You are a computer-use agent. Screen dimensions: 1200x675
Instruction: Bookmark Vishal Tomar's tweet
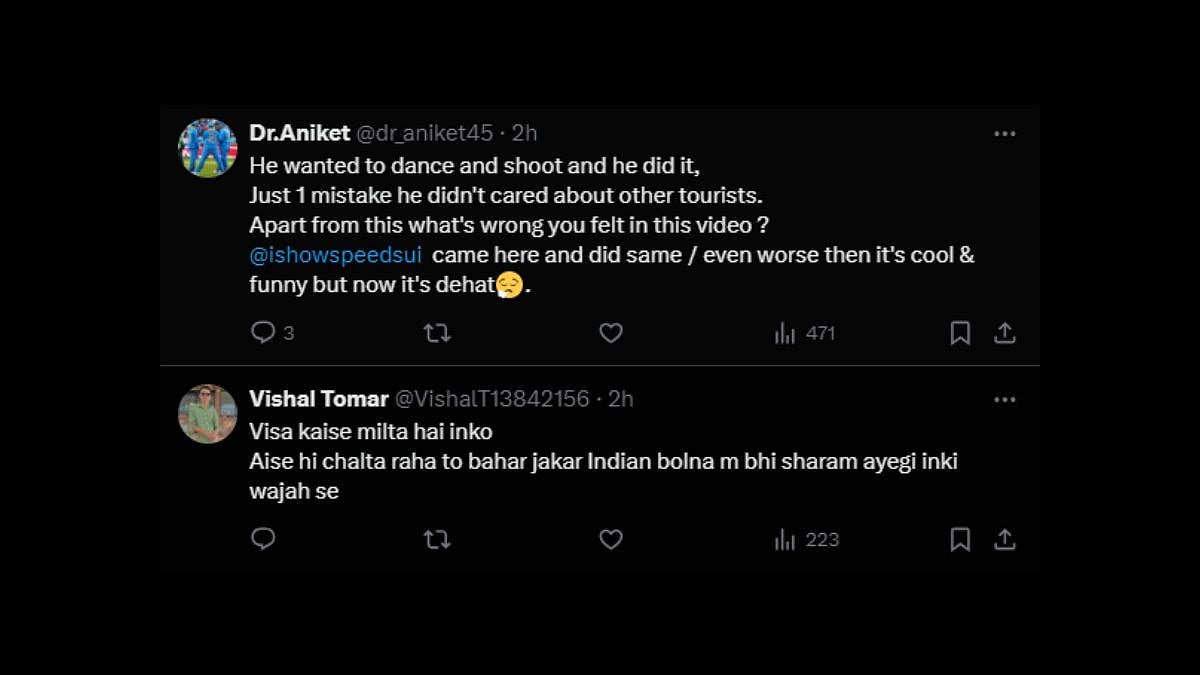[960, 540]
